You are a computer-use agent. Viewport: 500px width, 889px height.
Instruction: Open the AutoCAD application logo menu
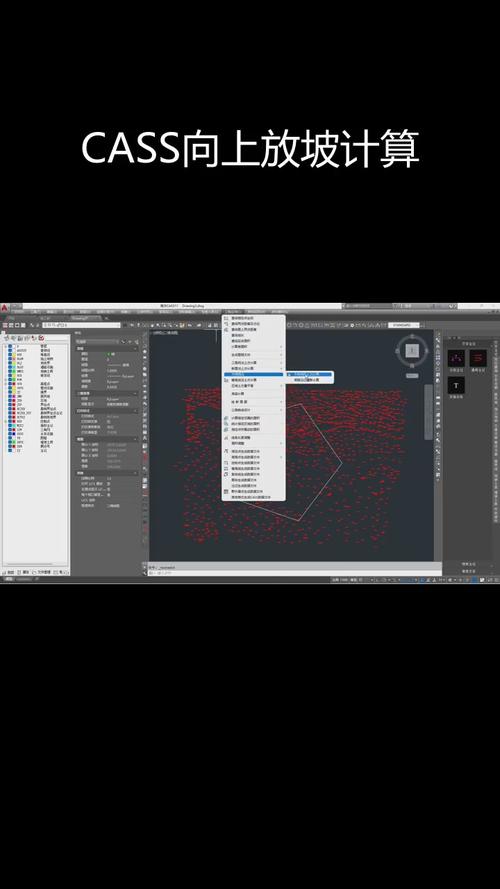pos(4,307)
